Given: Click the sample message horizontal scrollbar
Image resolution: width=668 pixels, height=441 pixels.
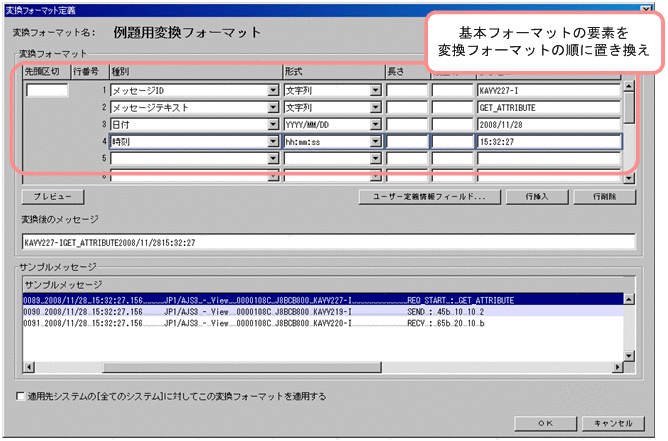Looking at the screenshot, I should (x=320, y=366).
